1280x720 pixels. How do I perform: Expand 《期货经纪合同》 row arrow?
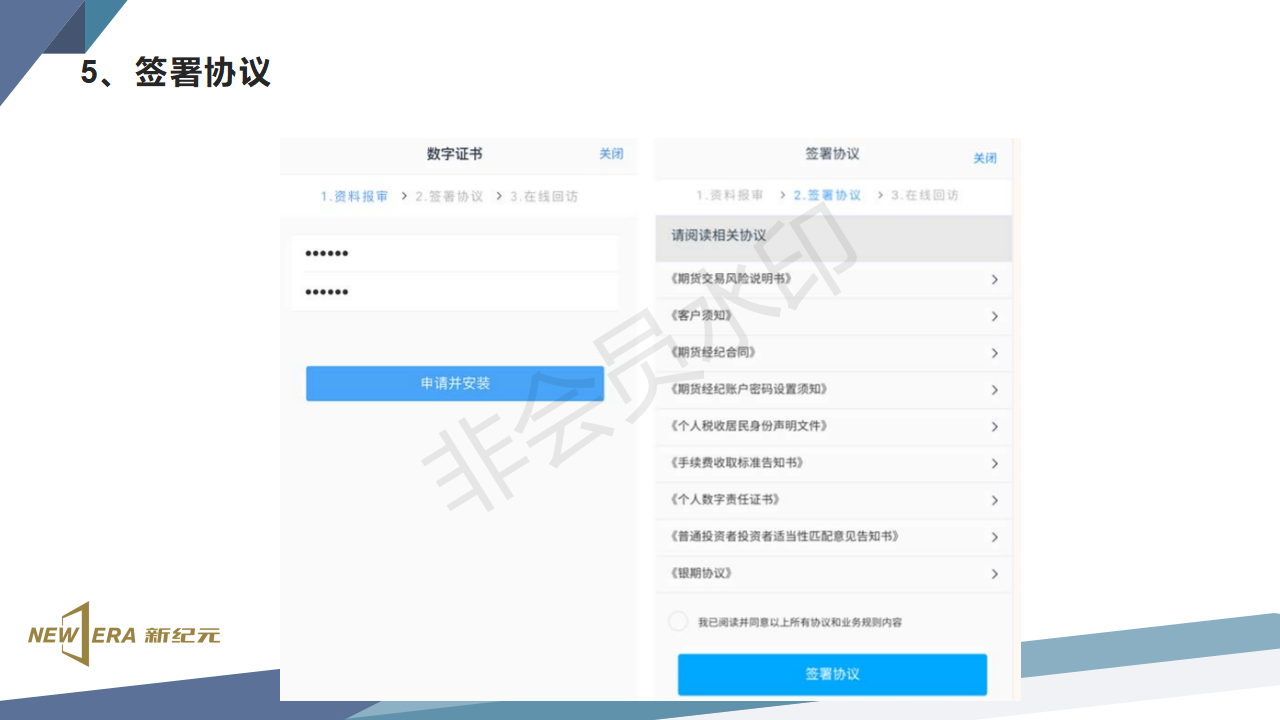pyautogui.click(x=994, y=353)
